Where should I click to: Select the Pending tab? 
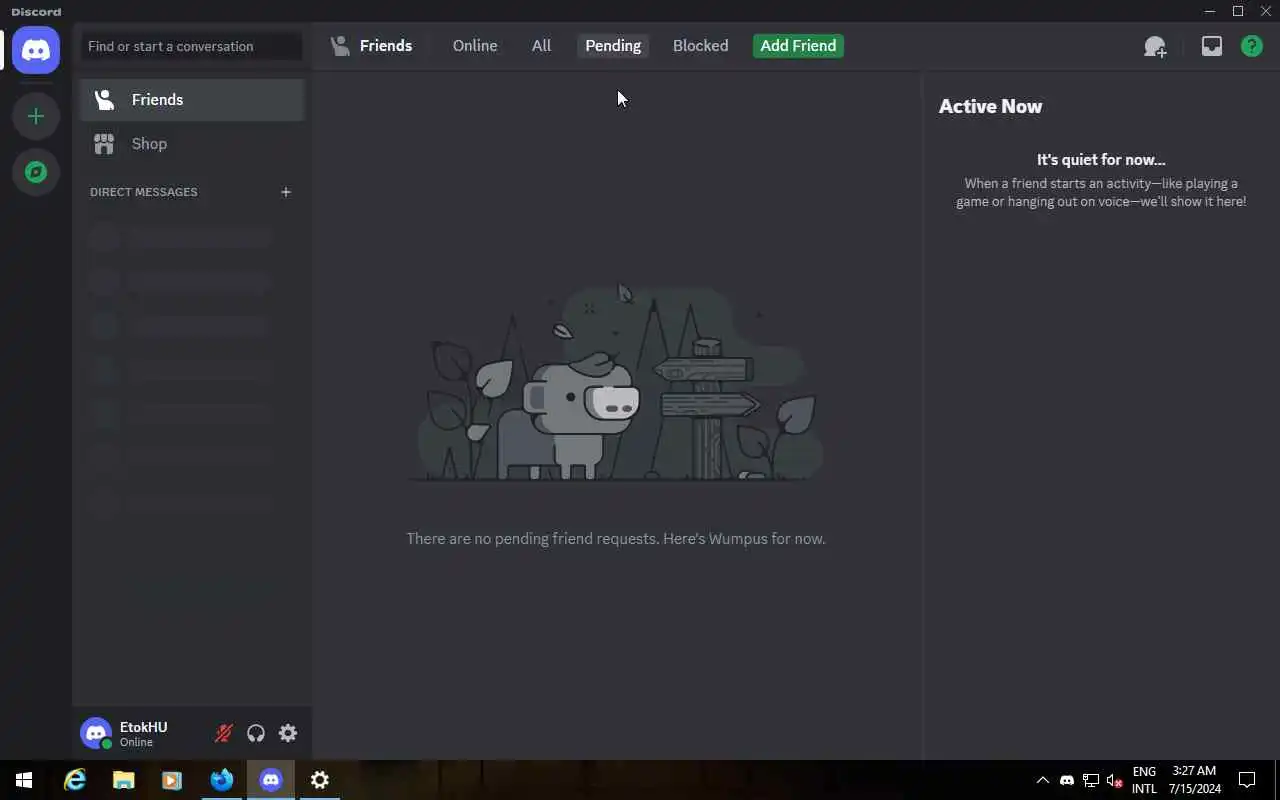click(x=613, y=46)
